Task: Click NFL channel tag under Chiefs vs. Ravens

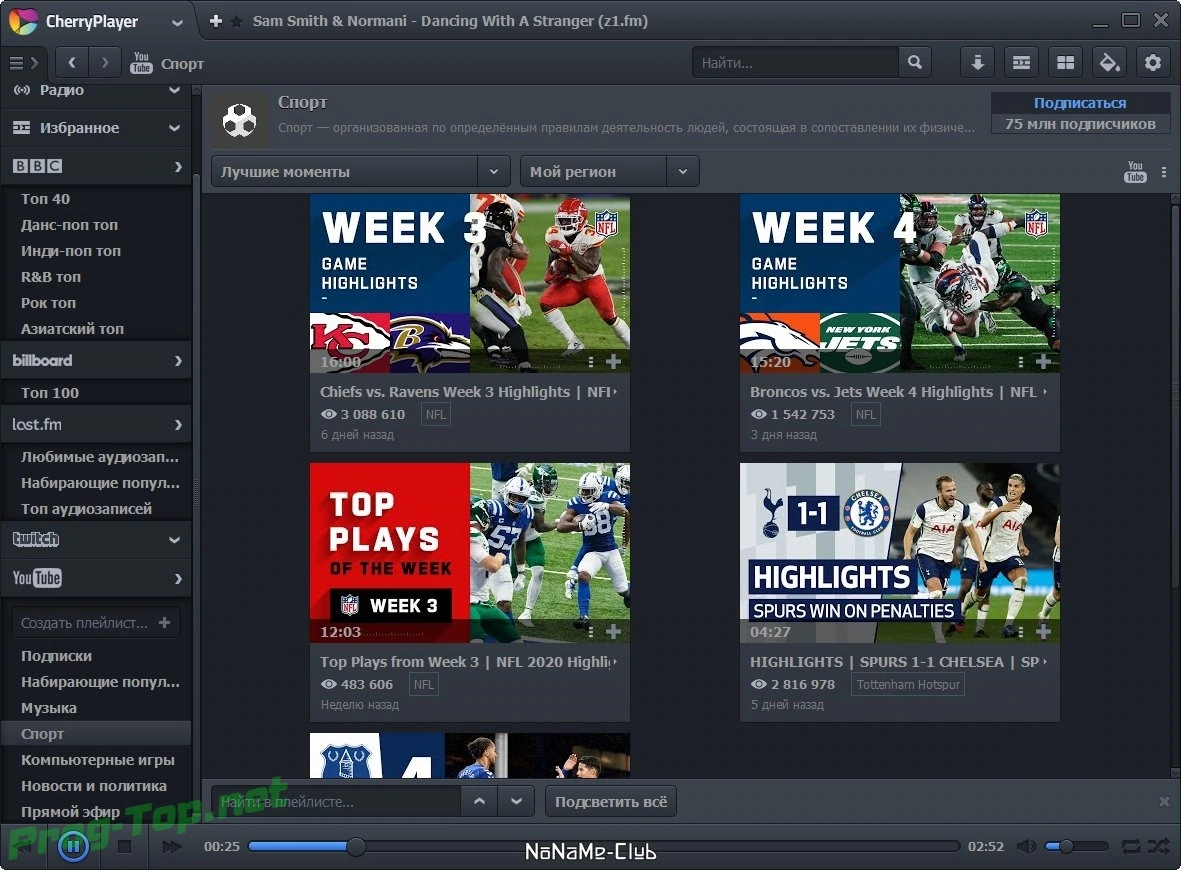Action: coord(435,414)
